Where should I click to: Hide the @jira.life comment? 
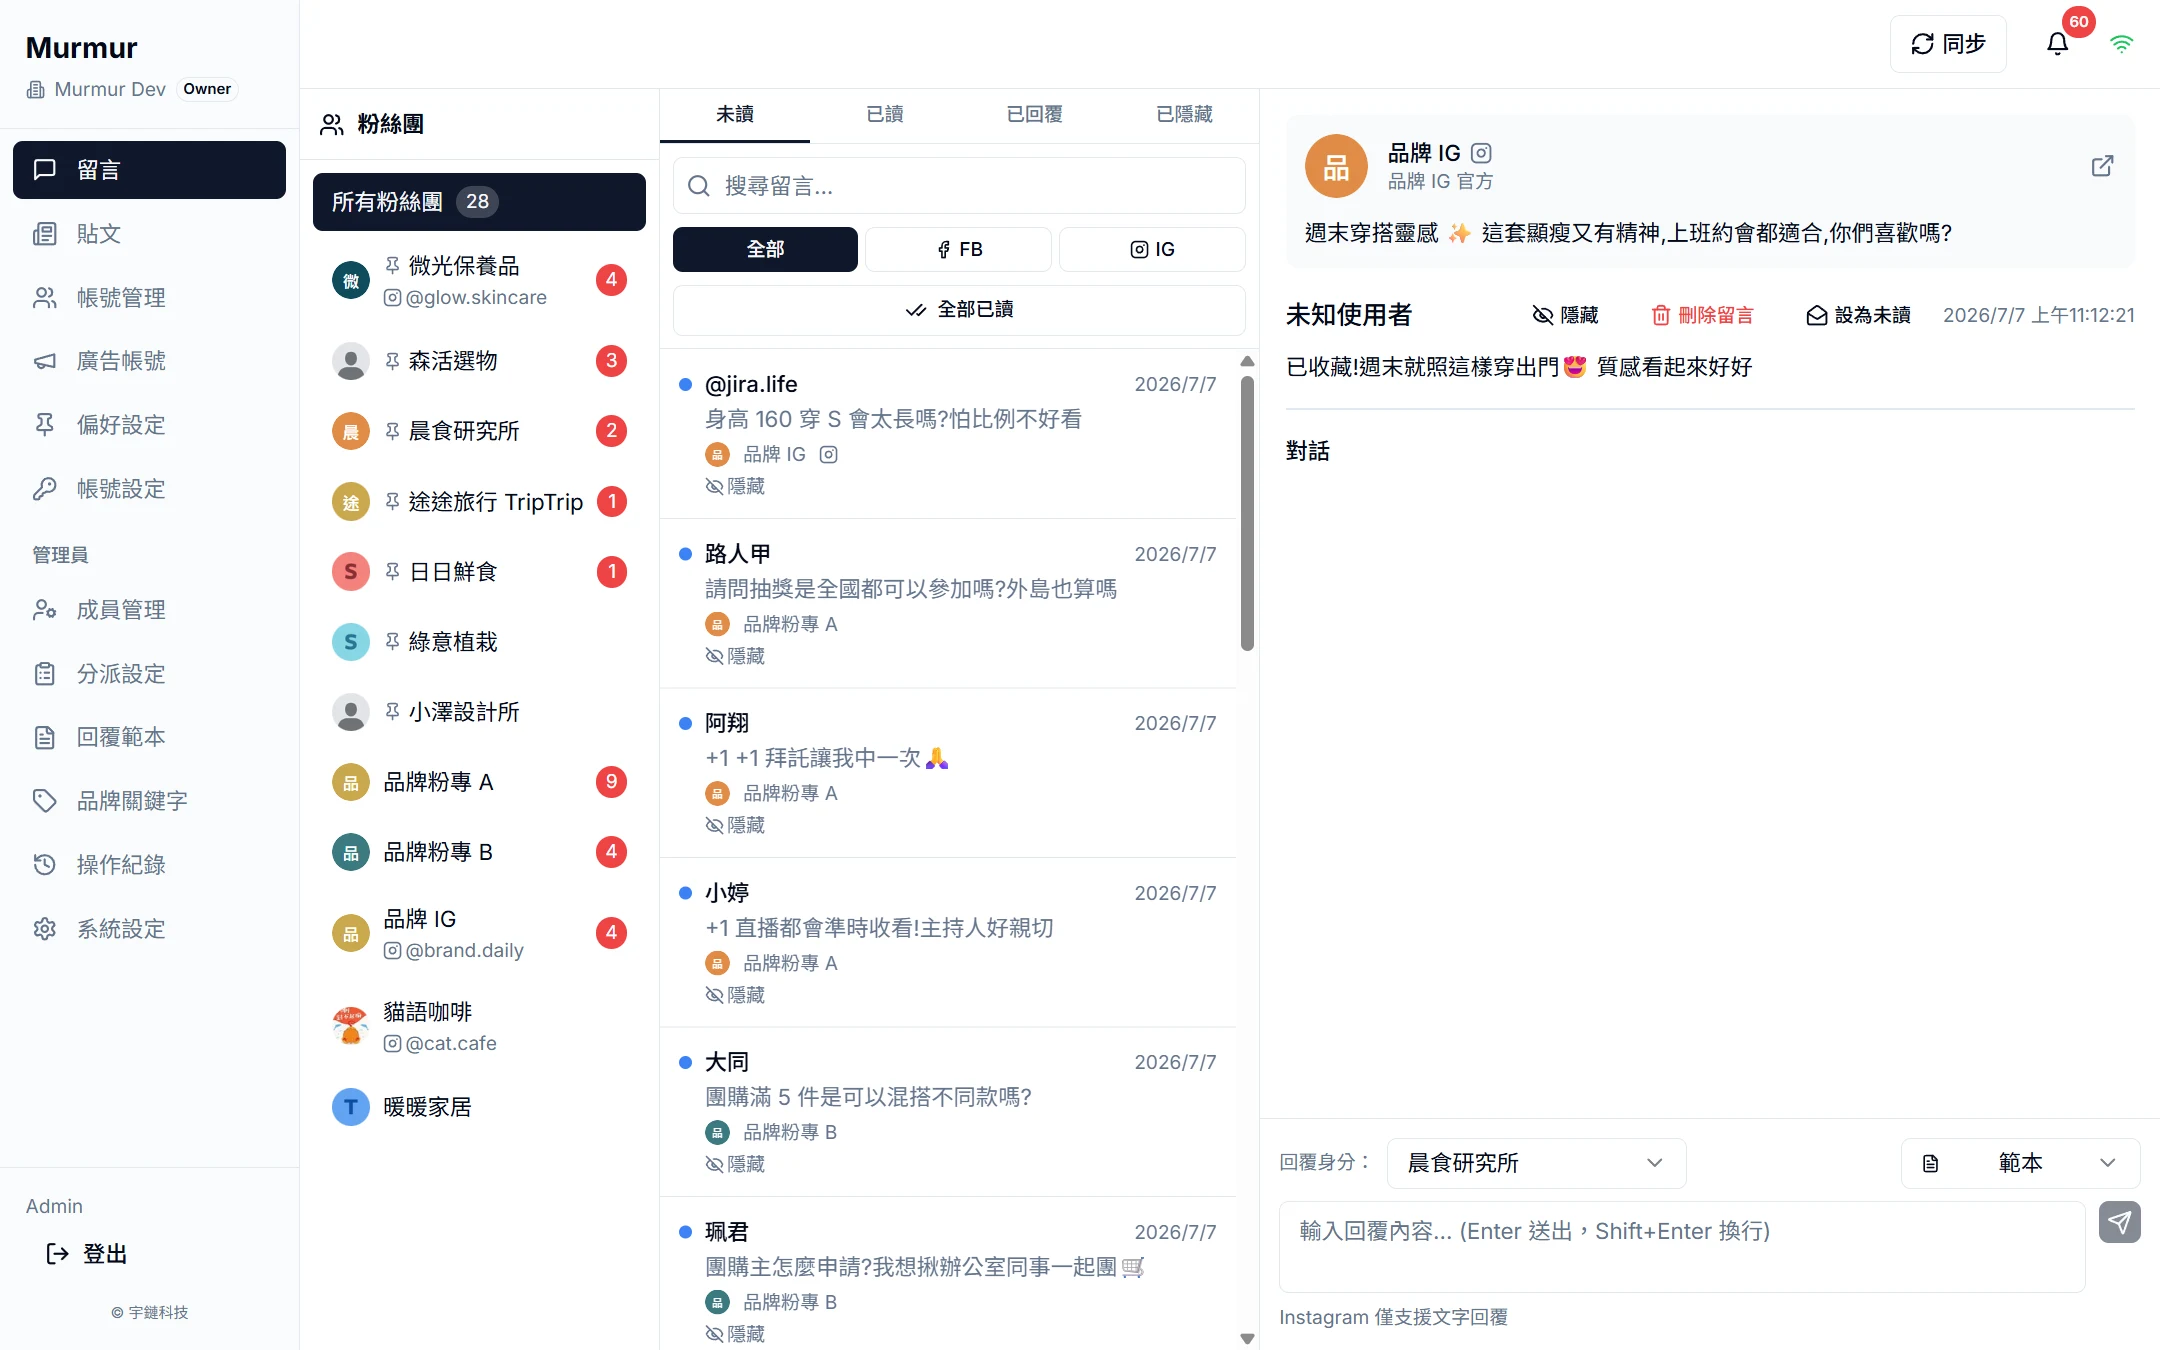click(735, 486)
